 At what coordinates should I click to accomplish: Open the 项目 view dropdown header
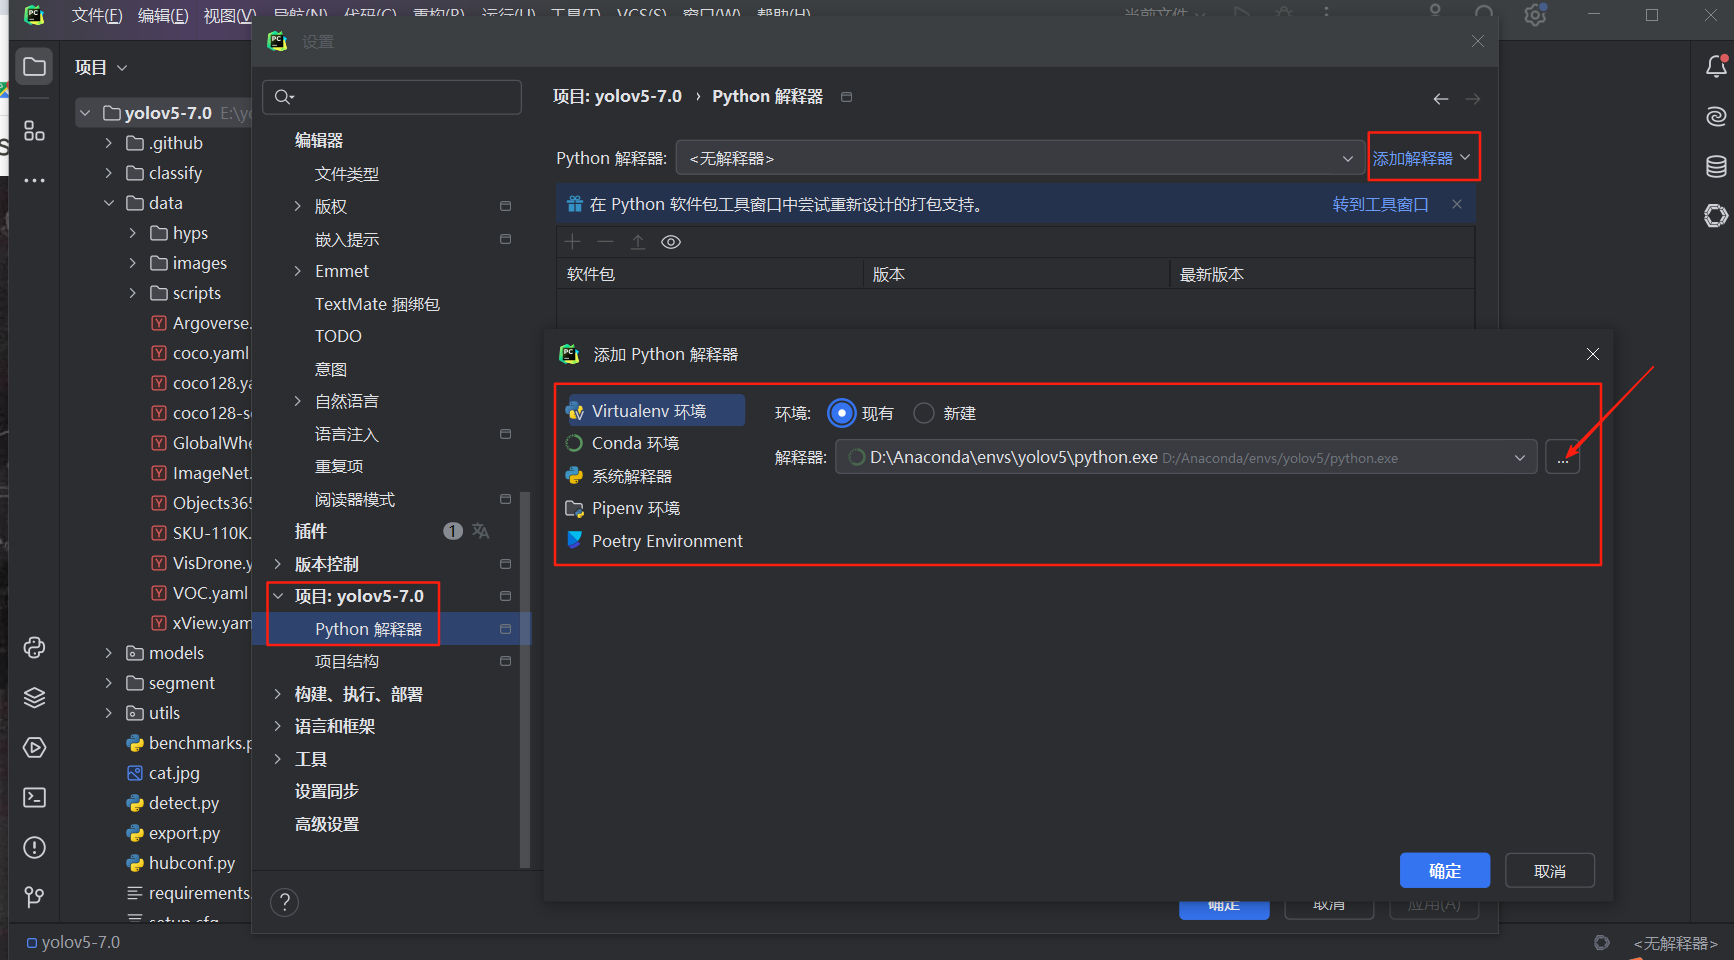click(101, 67)
